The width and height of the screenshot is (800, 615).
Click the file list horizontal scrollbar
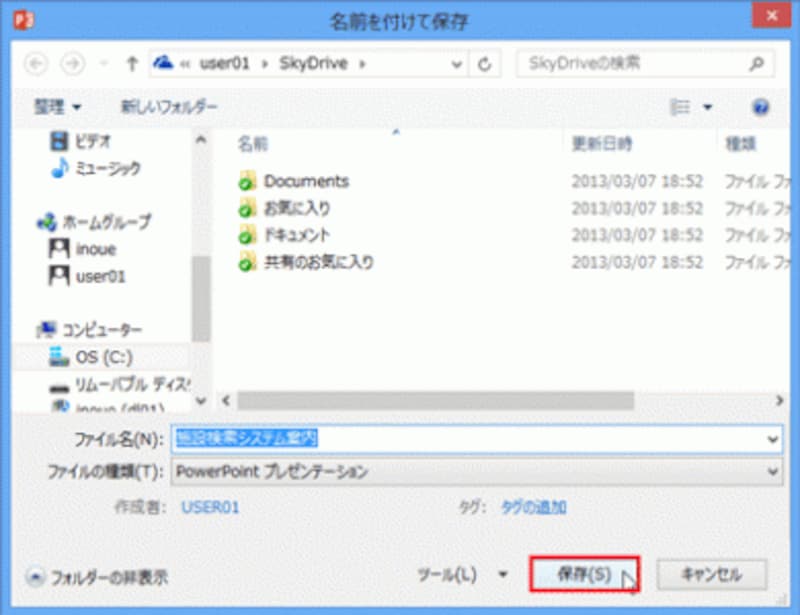pyautogui.click(x=435, y=401)
